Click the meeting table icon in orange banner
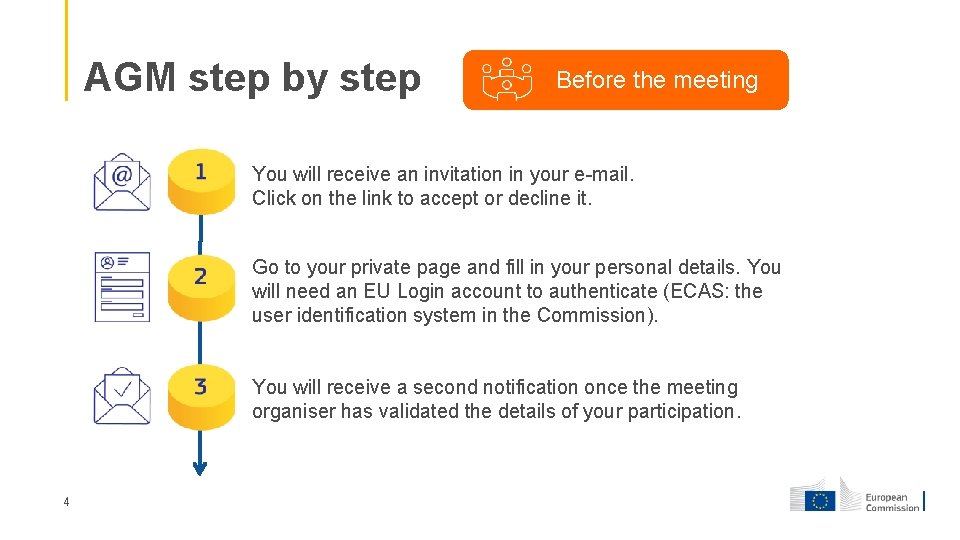Image resolution: width=960 pixels, height=540 pixels. [507, 80]
